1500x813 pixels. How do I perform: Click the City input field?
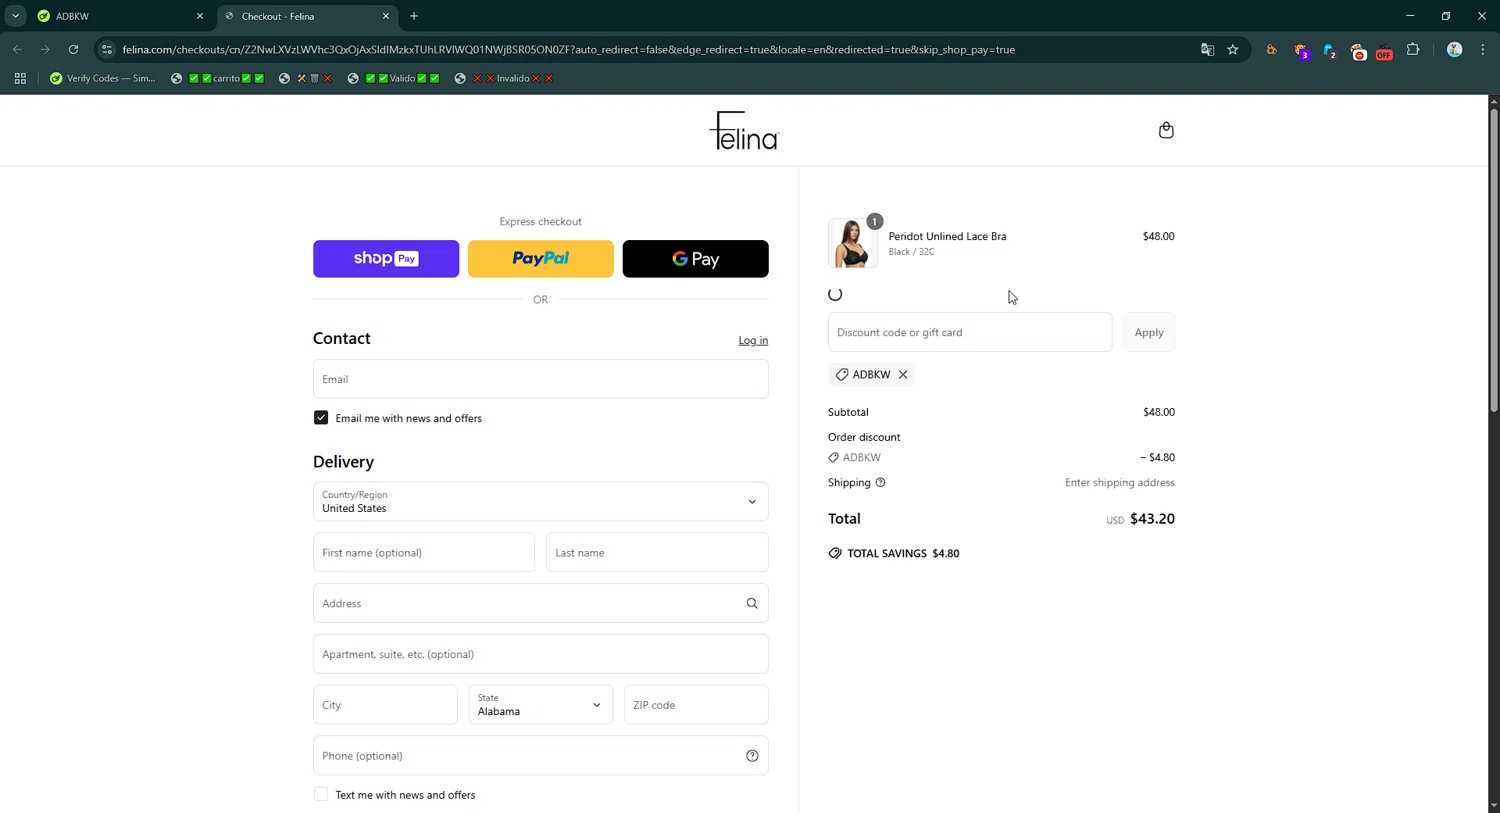click(385, 705)
